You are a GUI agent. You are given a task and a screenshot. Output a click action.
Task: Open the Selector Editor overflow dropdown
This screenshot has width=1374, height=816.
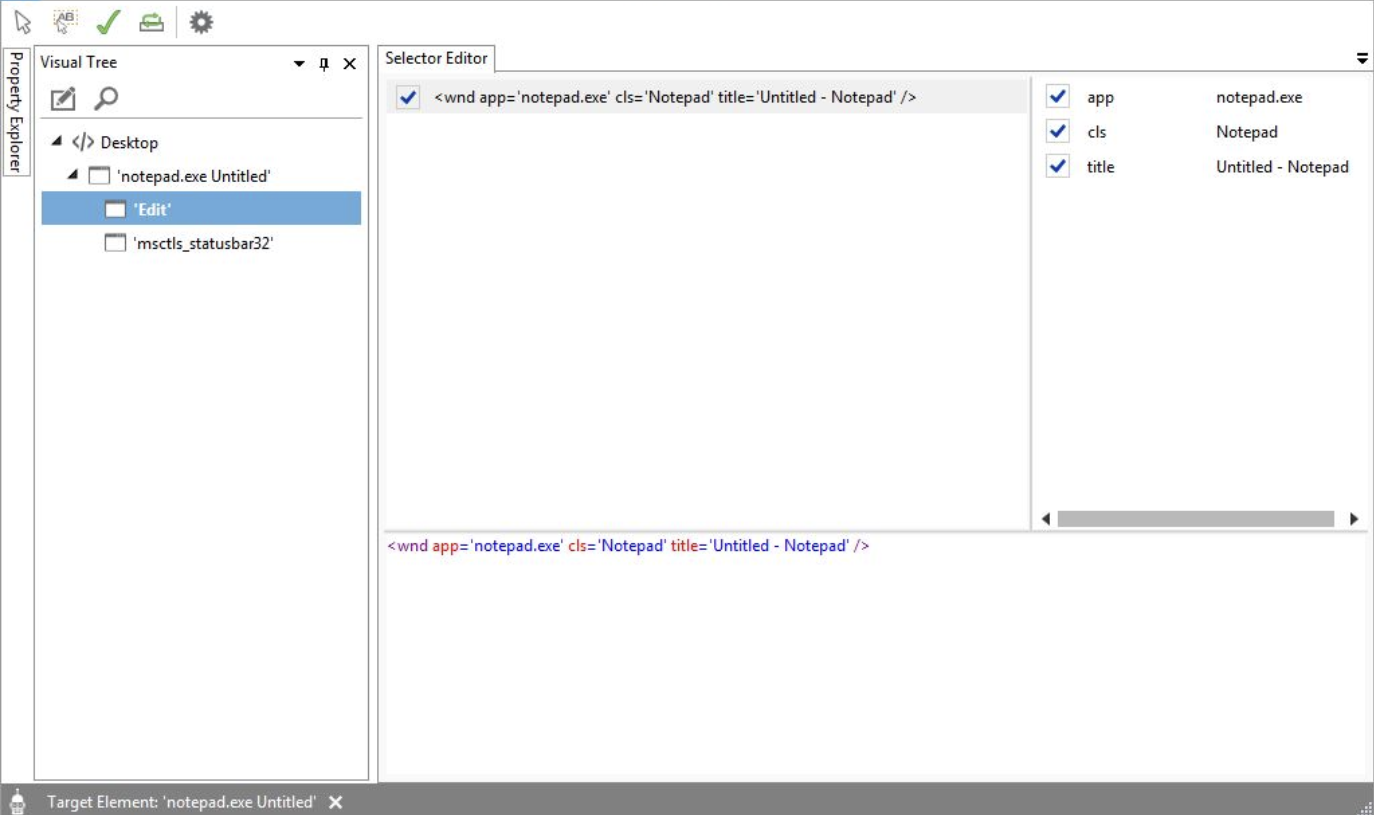tap(1362, 58)
